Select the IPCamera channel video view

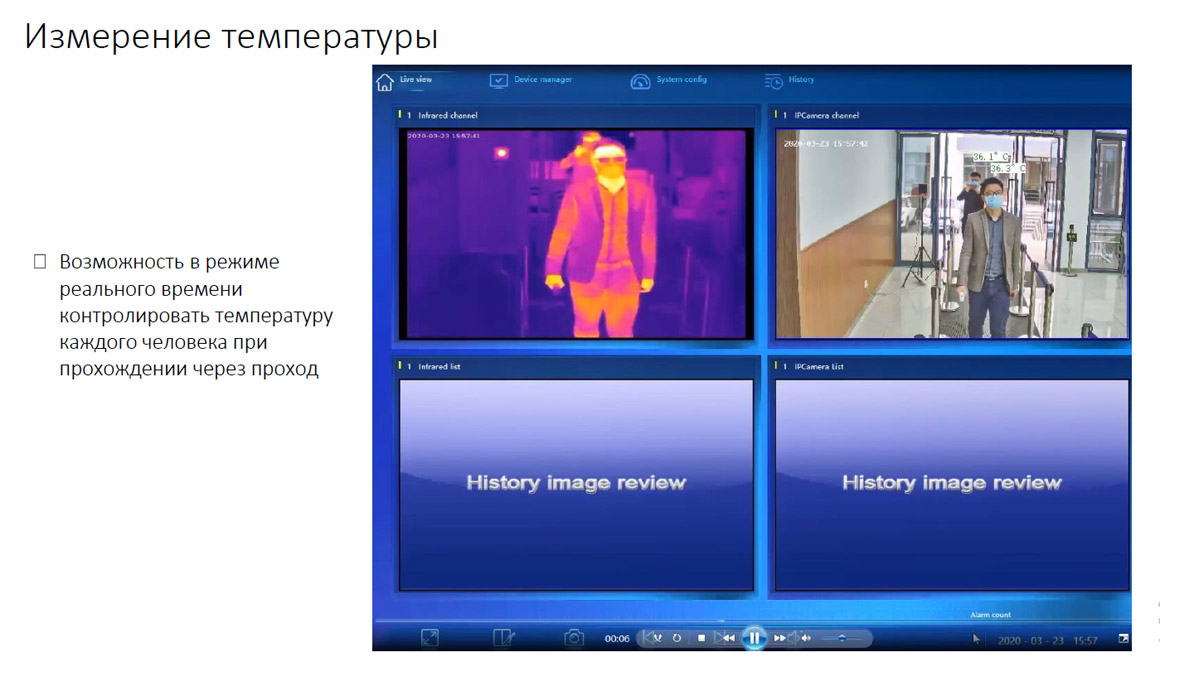click(951, 233)
